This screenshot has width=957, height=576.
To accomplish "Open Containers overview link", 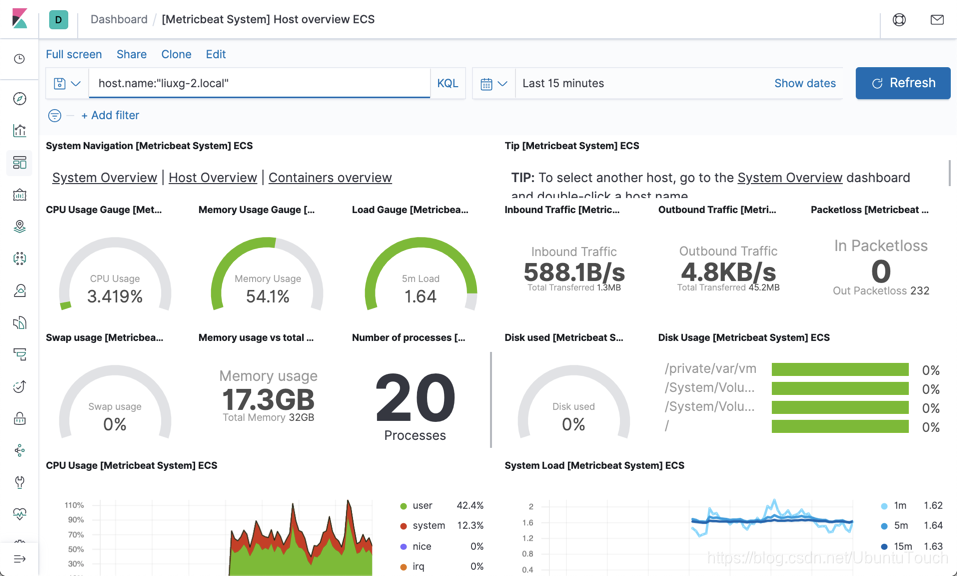I will (330, 178).
